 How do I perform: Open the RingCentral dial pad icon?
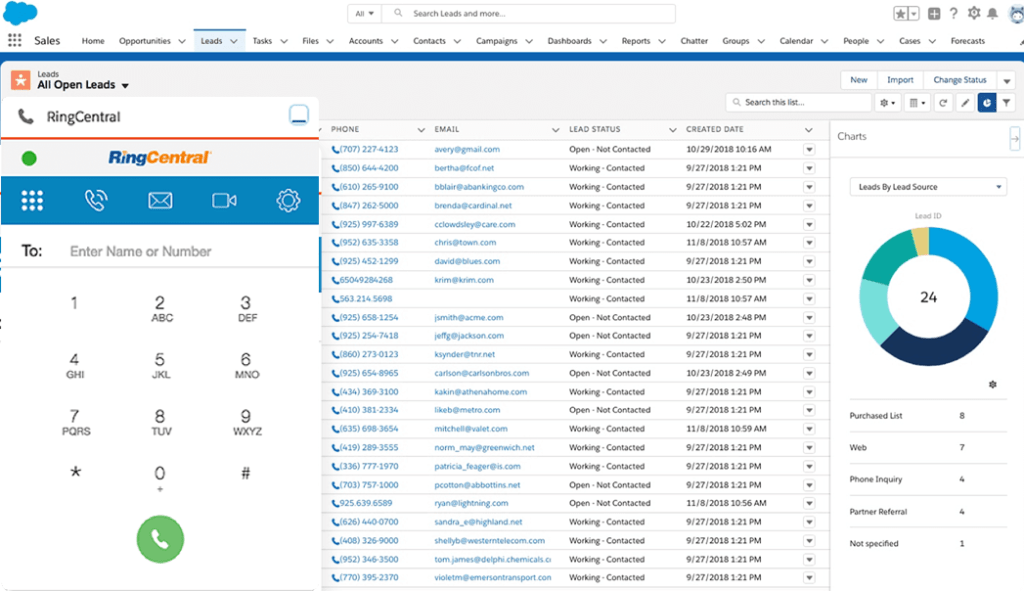[33, 200]
